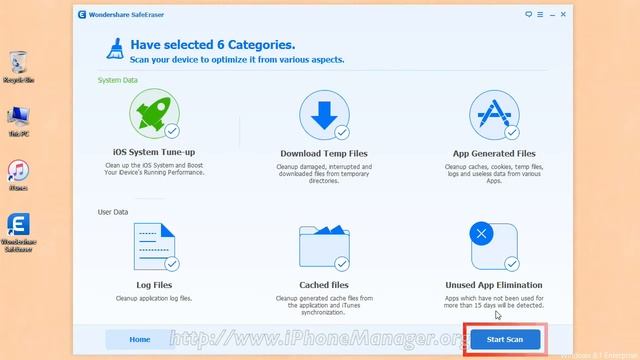Minimize the SafeEraser window
Image resolution: width=640 pixels, height=360 pixels.
pos(552,15)
